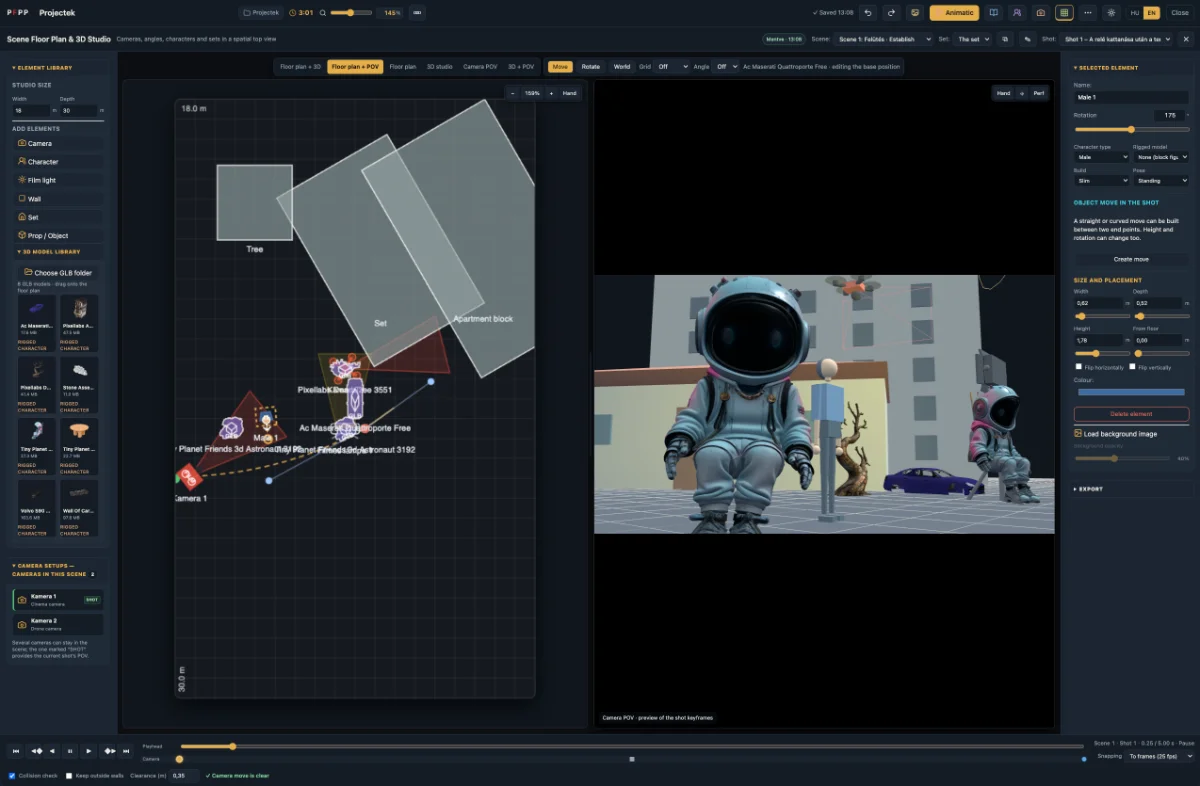Screen dimensions: 1200x786
Task: Click the Undo arrow icon in top bar
Action: click(x=867, y=13)
